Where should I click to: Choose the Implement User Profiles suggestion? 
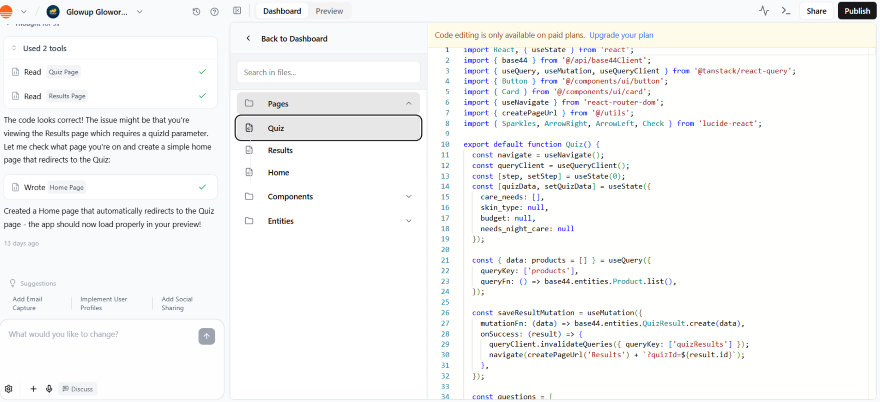tap(104, 304)
